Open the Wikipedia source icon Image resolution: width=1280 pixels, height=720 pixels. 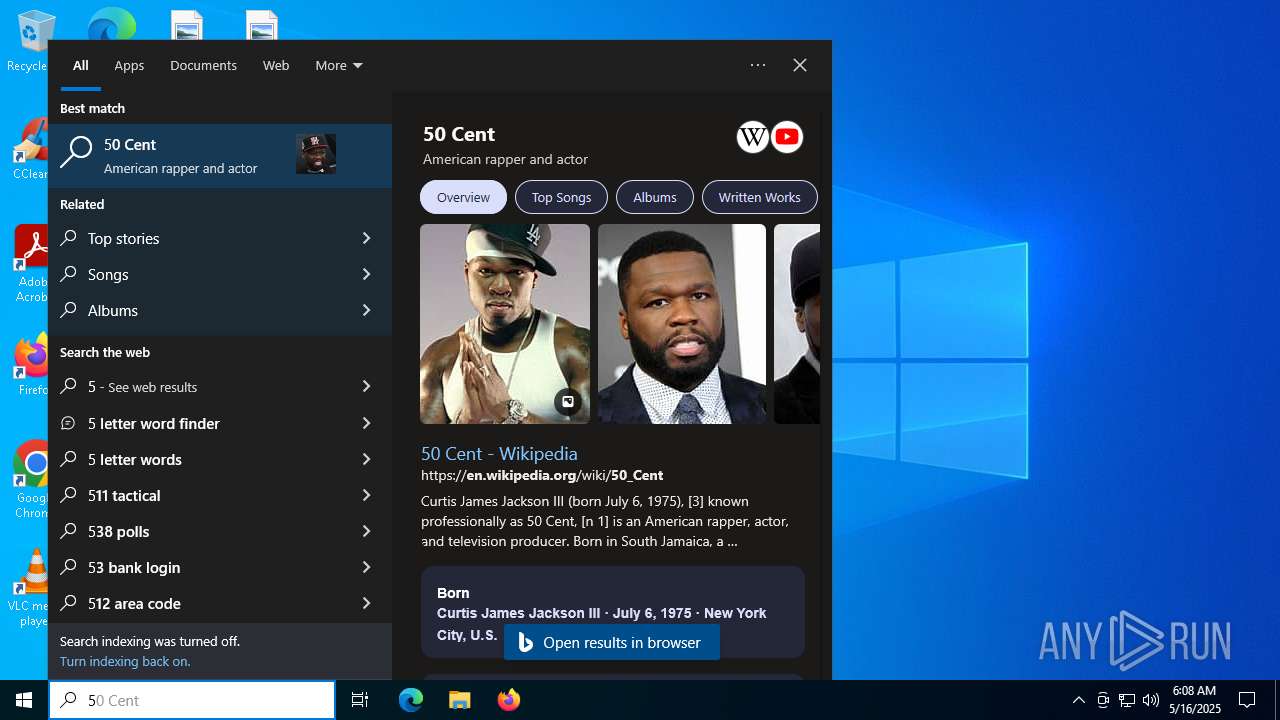753,137
